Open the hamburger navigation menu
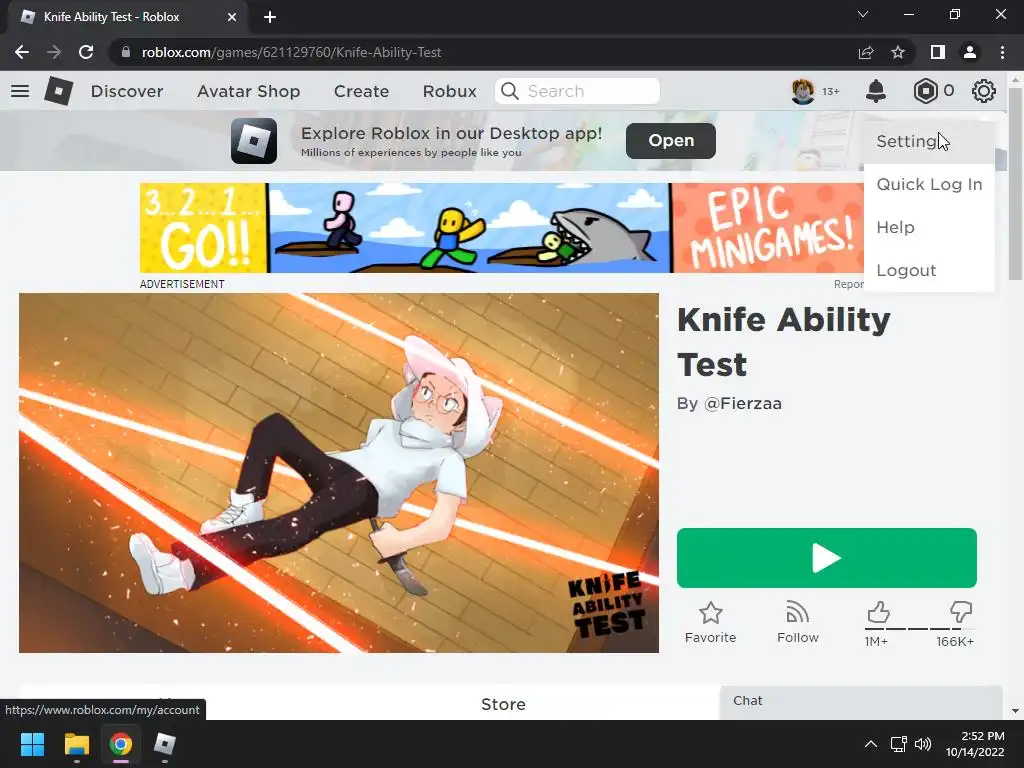1024x768 pixels. tap(20, 91)
